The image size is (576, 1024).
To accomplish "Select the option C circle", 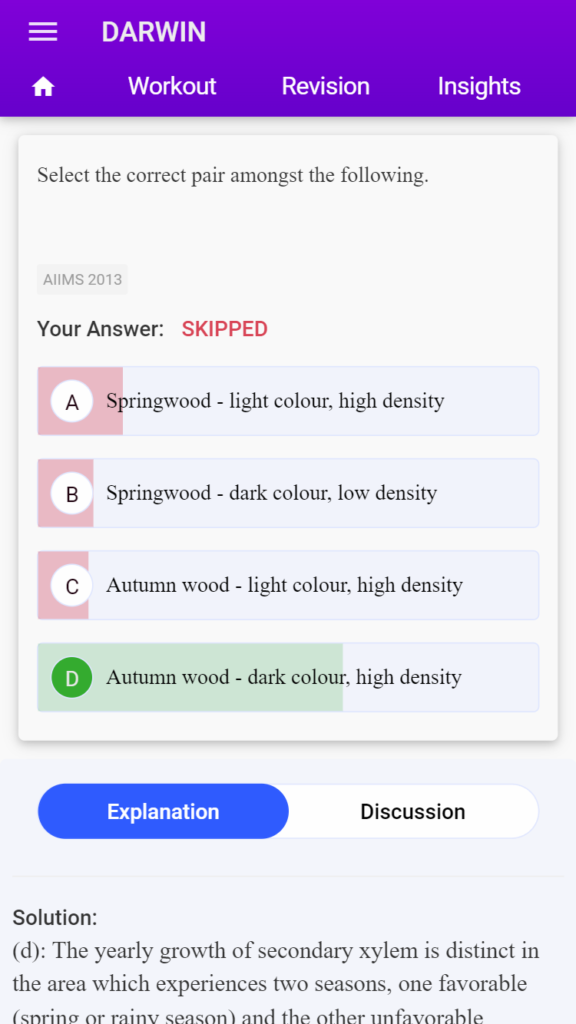I will click(72, 586).
